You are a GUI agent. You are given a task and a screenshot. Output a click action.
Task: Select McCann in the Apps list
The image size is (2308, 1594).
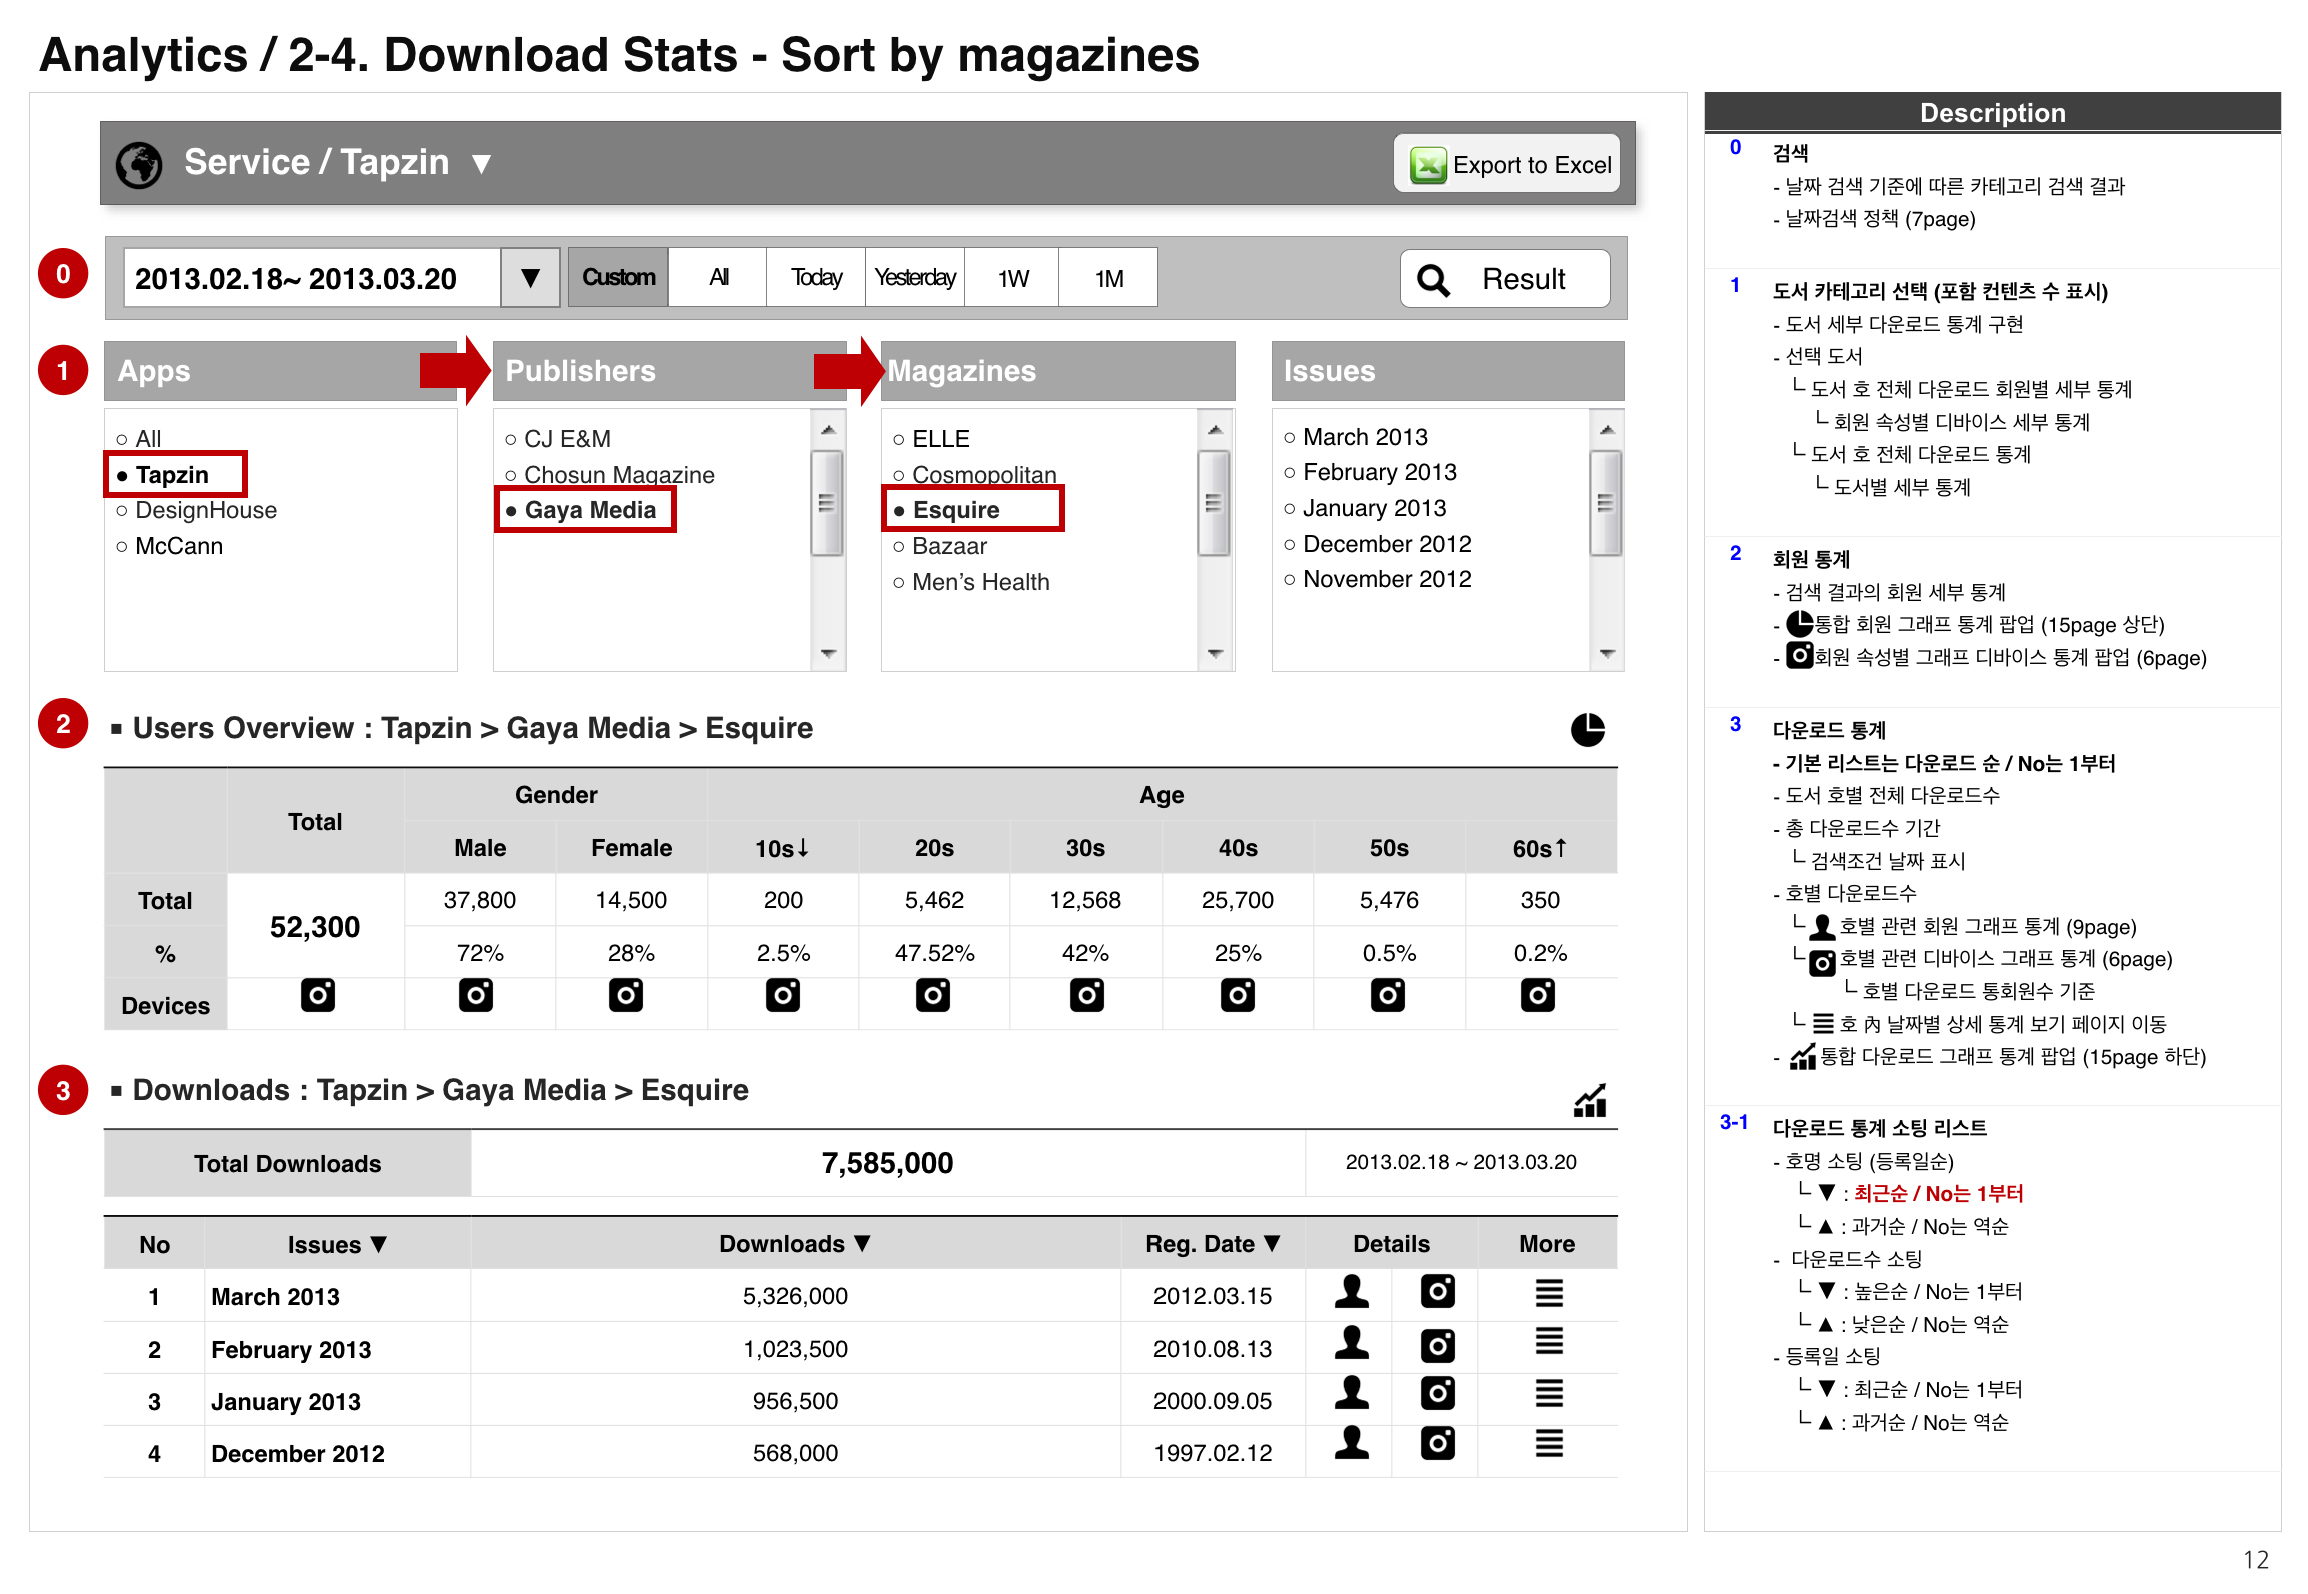point(169,546)
